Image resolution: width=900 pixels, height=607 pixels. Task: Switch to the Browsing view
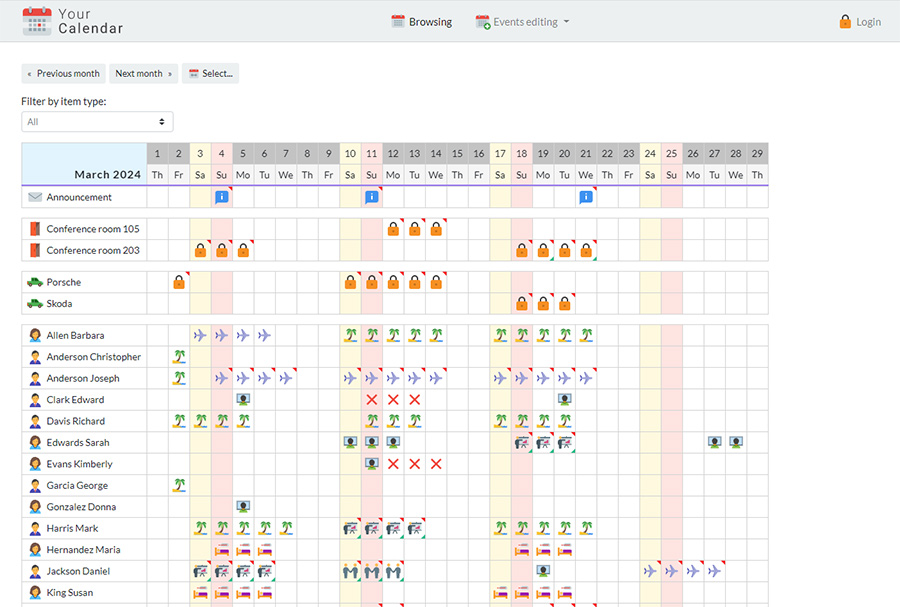click(421, 22)
